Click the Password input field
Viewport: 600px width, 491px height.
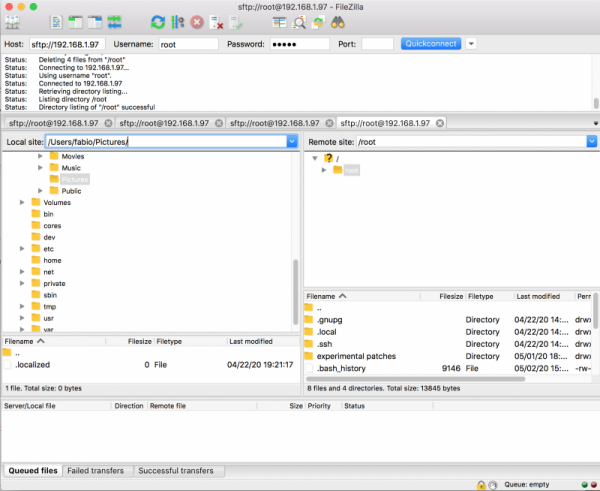(x=300, y=44)
